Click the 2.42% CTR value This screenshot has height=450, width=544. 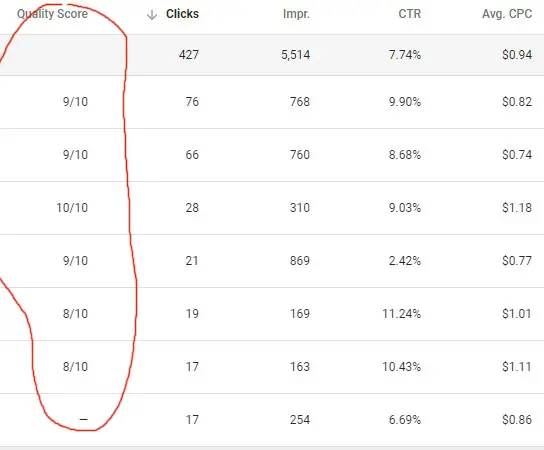point(405,261)
